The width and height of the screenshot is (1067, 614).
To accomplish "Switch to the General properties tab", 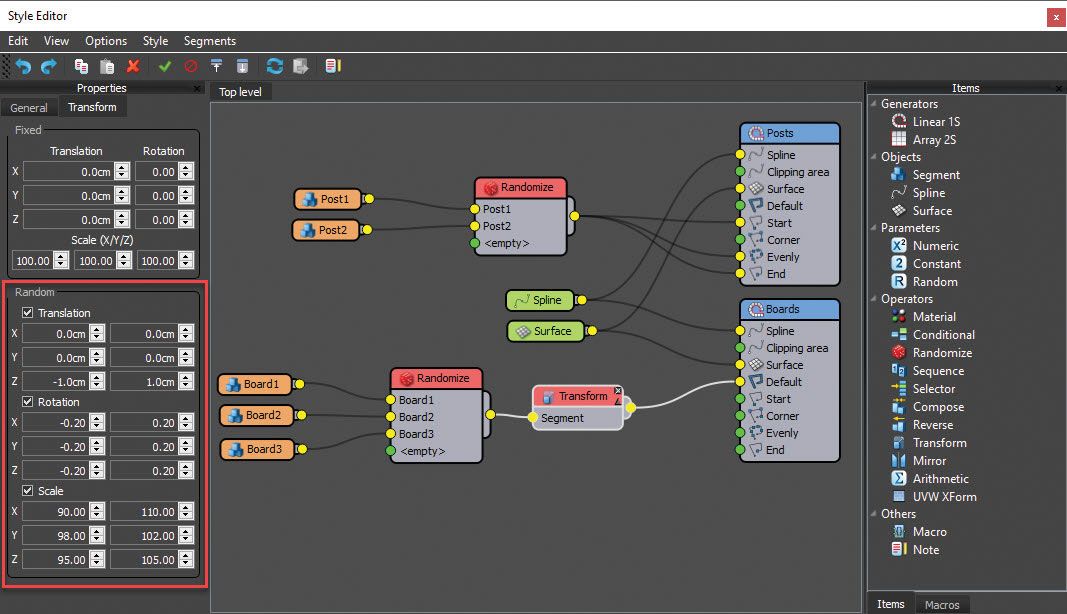I will tap(28, 106).
